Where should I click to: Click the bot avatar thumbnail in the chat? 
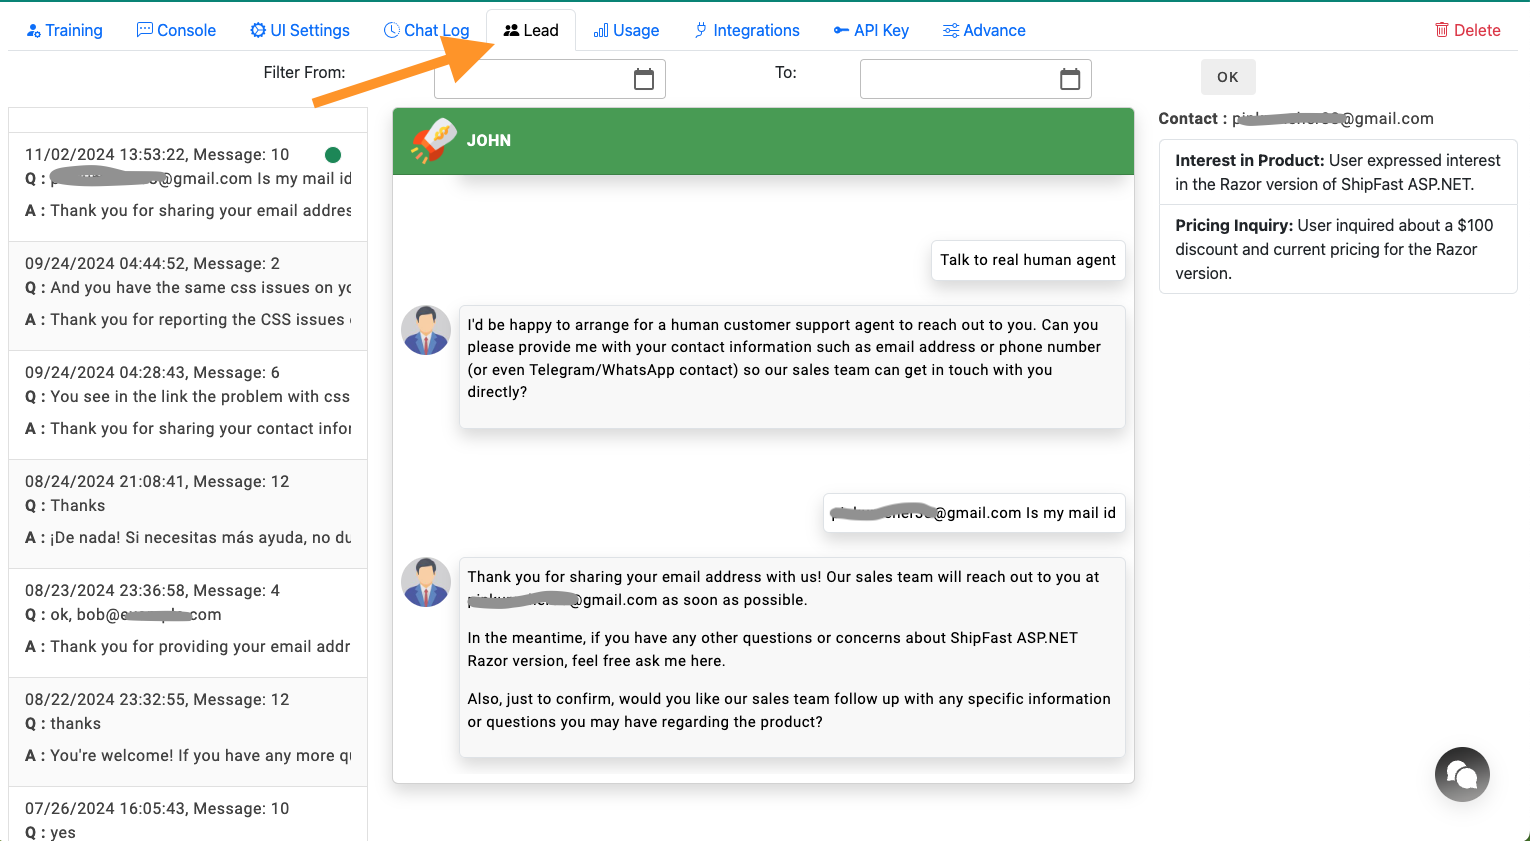coord(426,329)
